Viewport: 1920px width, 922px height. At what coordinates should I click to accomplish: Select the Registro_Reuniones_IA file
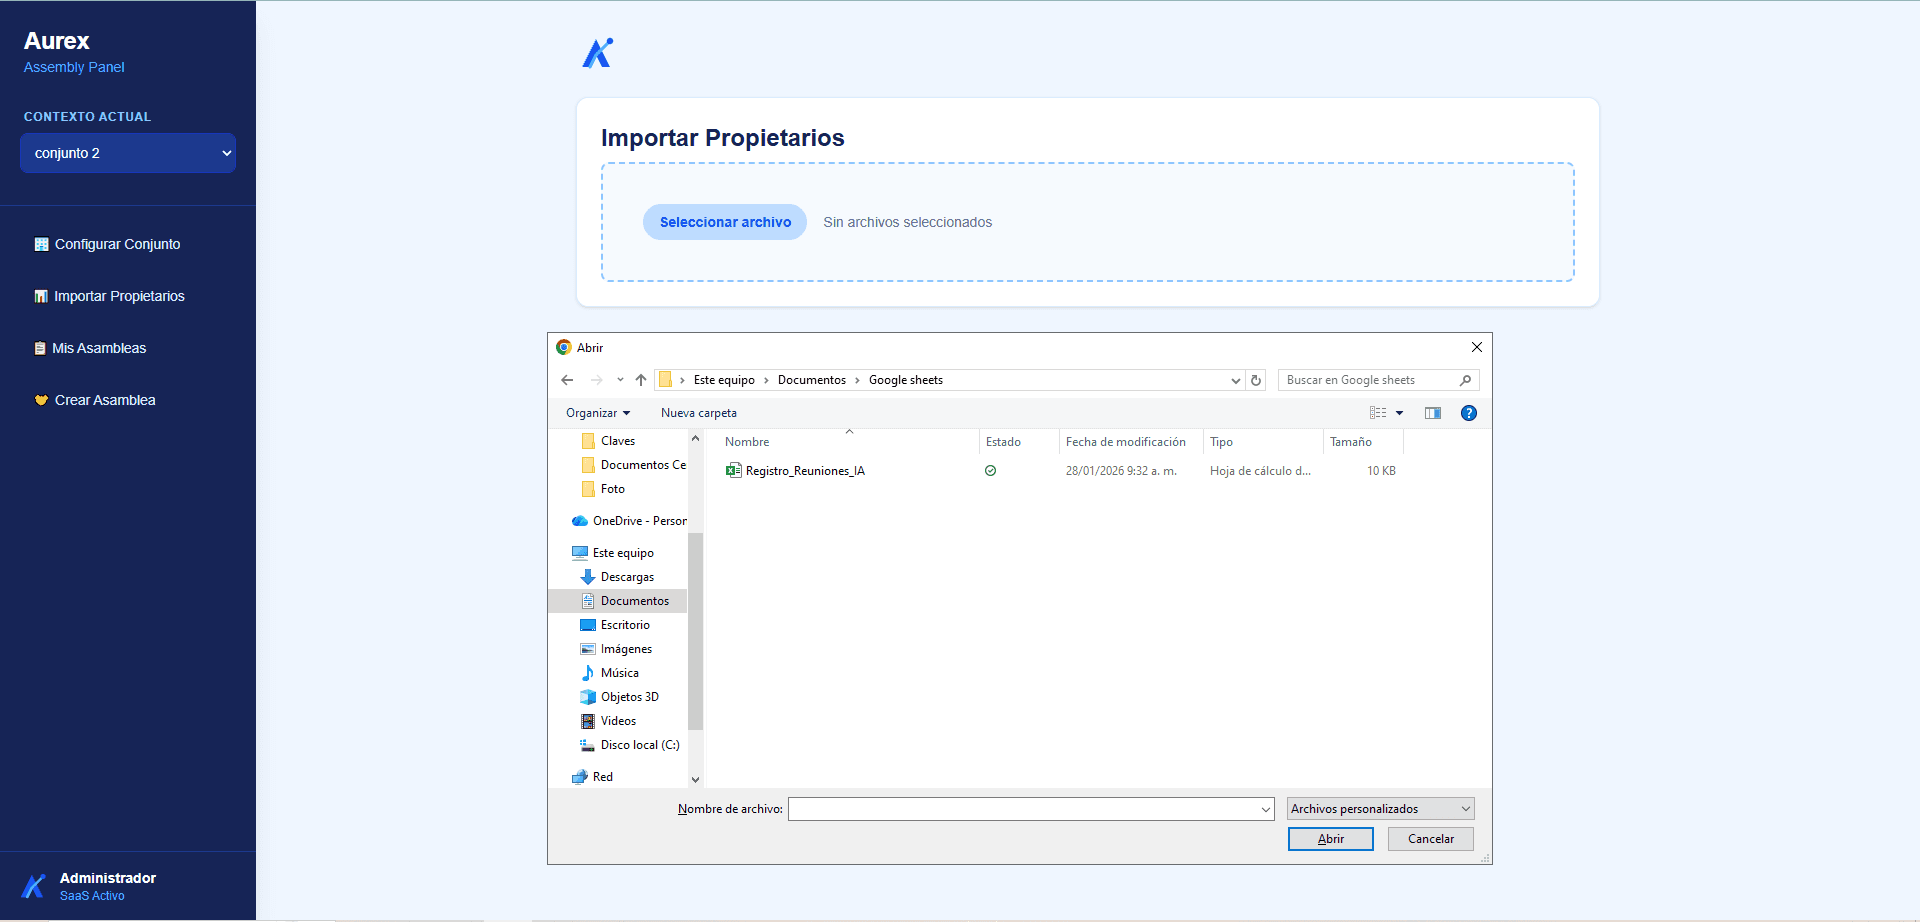805,471
